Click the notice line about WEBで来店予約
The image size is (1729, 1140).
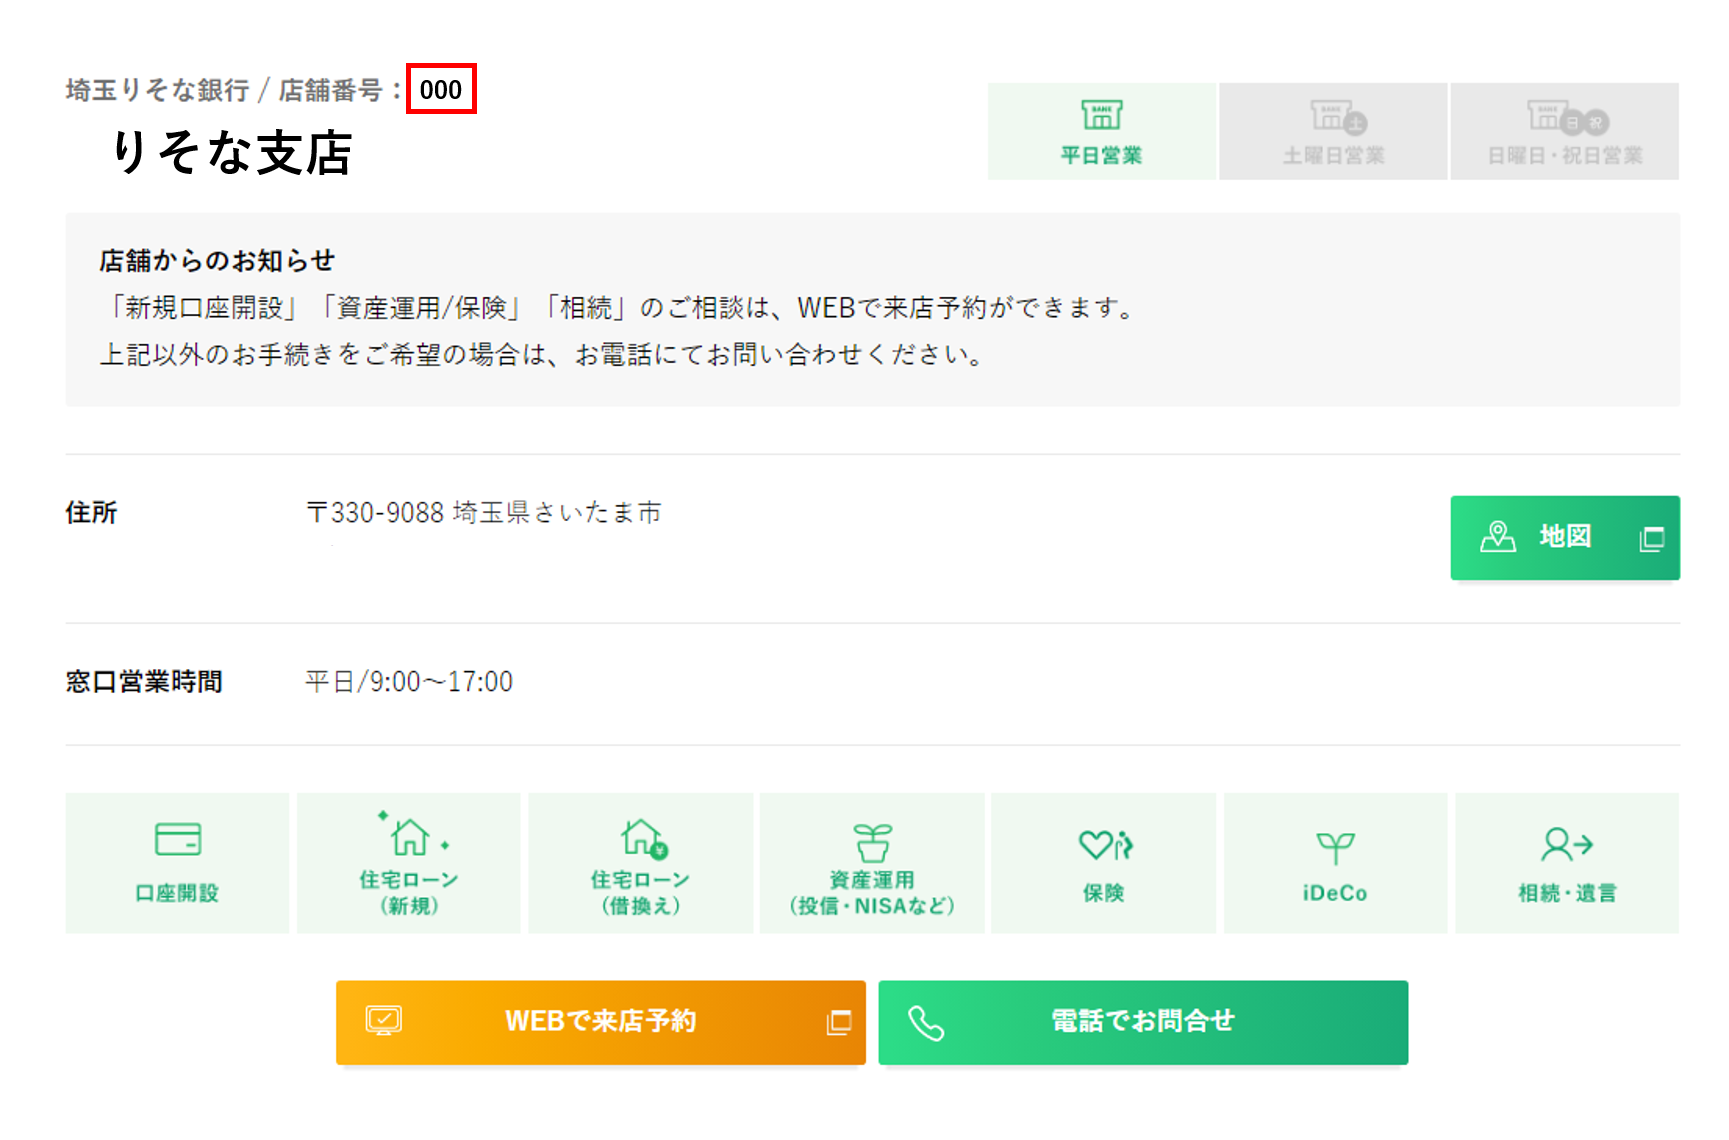pos(620,308)
